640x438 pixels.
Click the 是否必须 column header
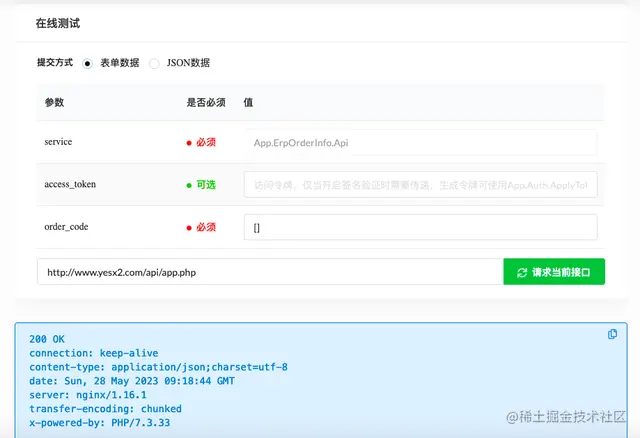(206, 102)
